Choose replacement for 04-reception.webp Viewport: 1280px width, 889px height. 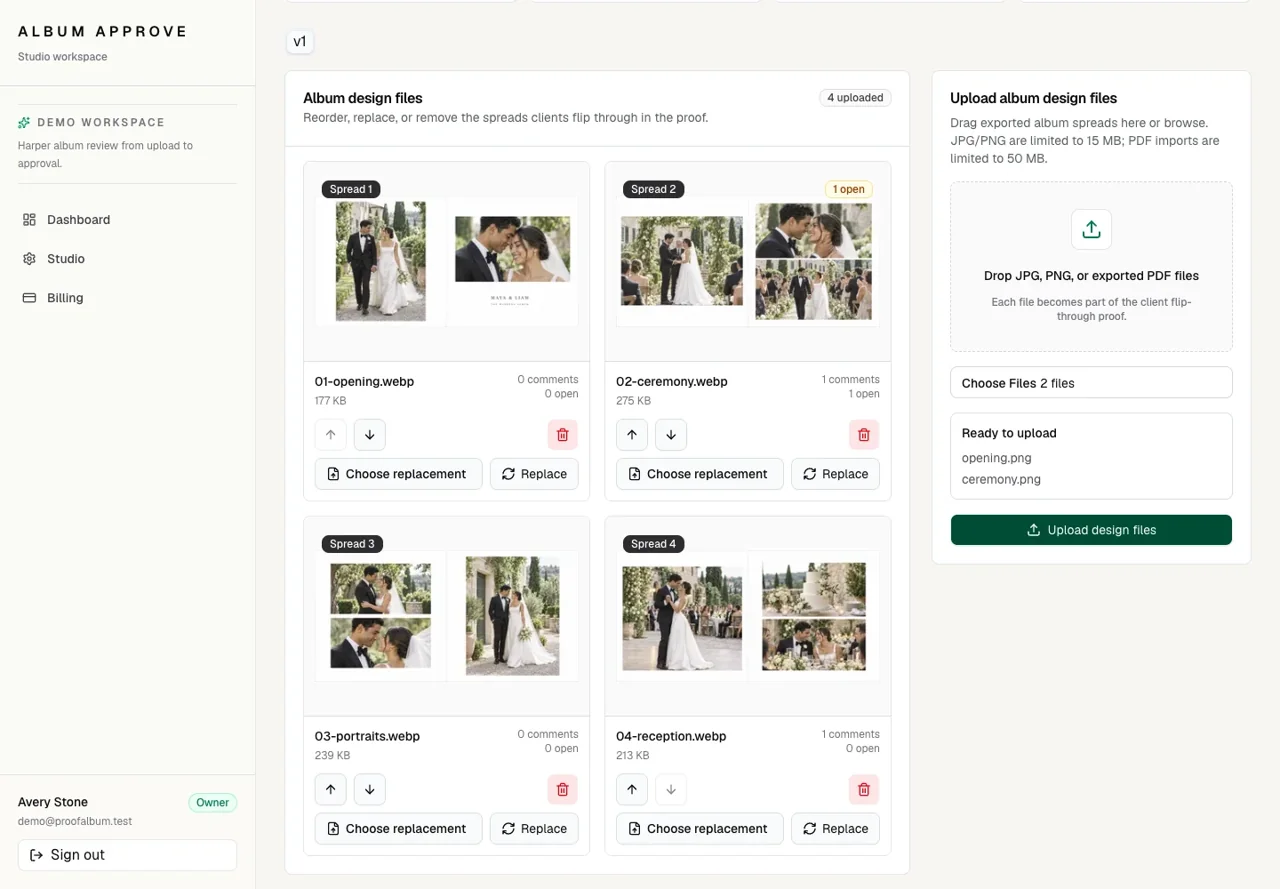700,829
